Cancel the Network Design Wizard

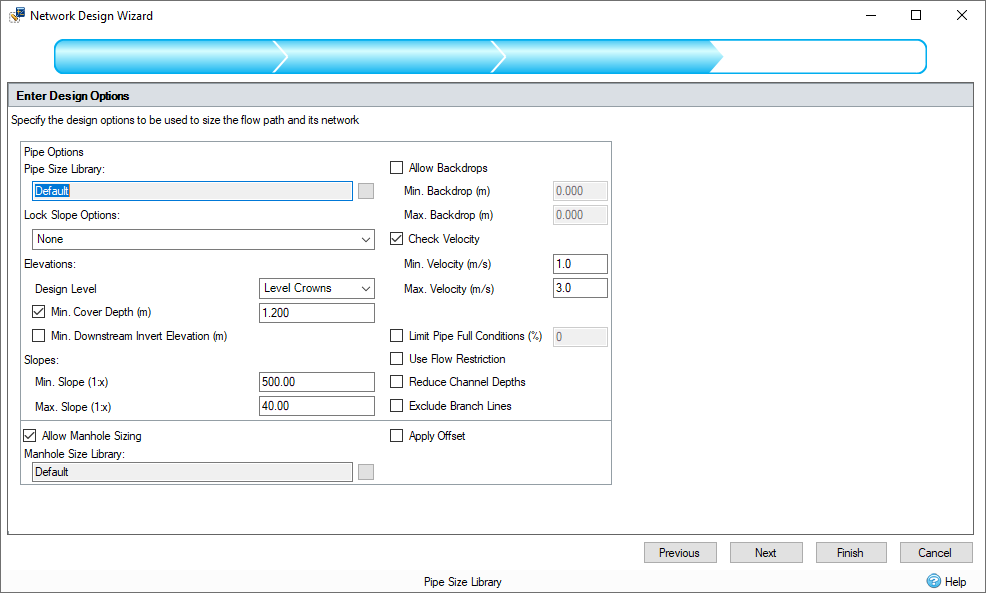pos(936,552)
